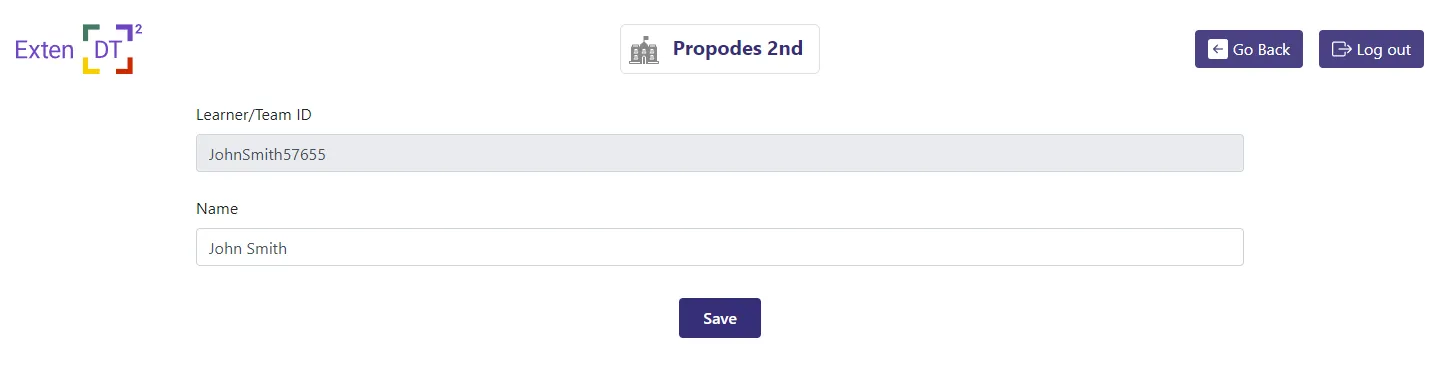
Task: Click the superscript 2 in the logo
Action: (x=138, y=30)
